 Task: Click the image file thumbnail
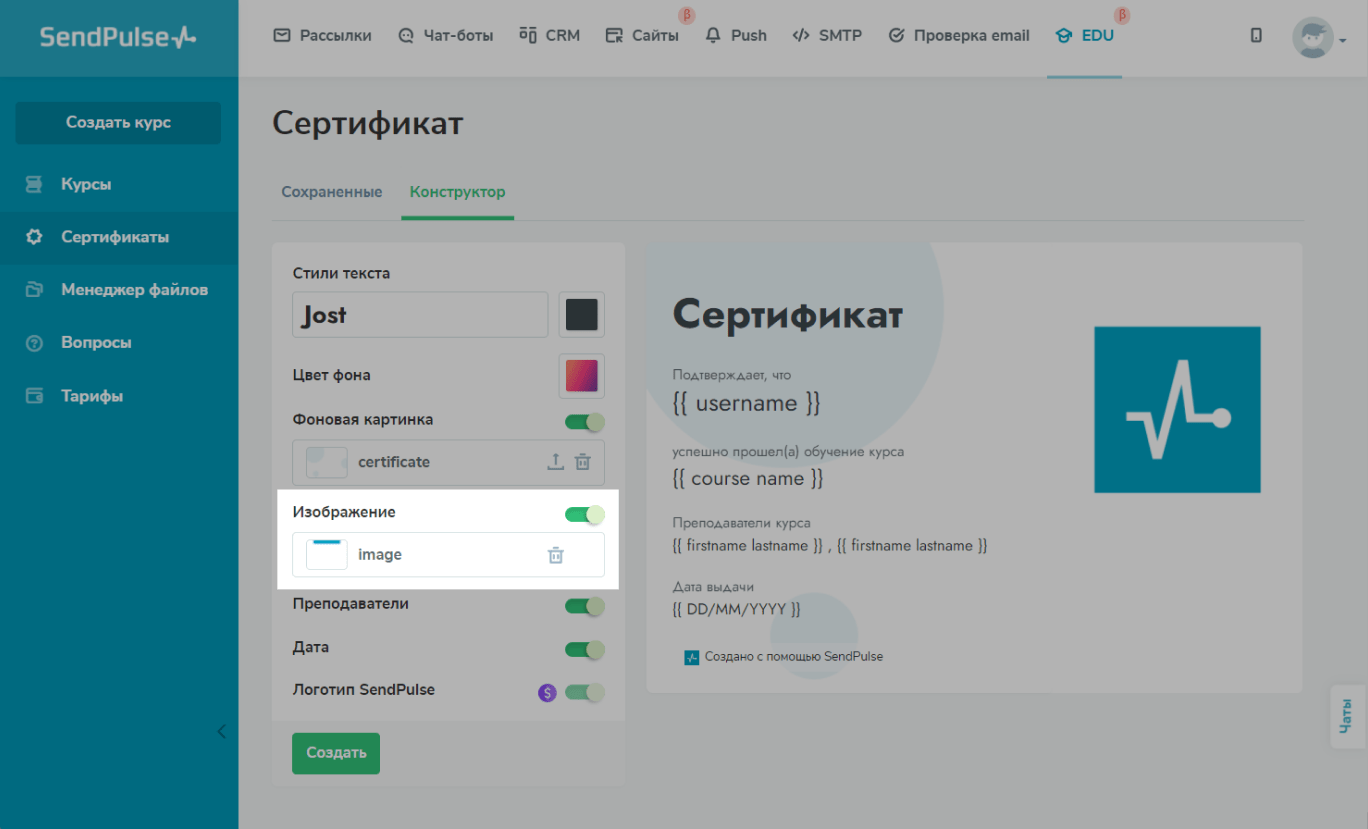[326, 555]
